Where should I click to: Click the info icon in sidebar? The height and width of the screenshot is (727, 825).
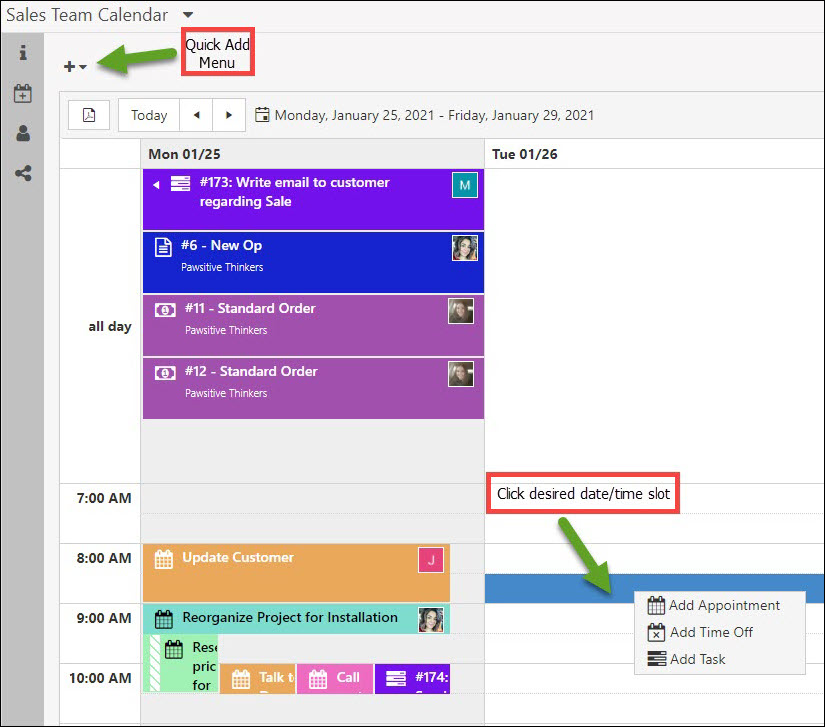pos(23,53)
